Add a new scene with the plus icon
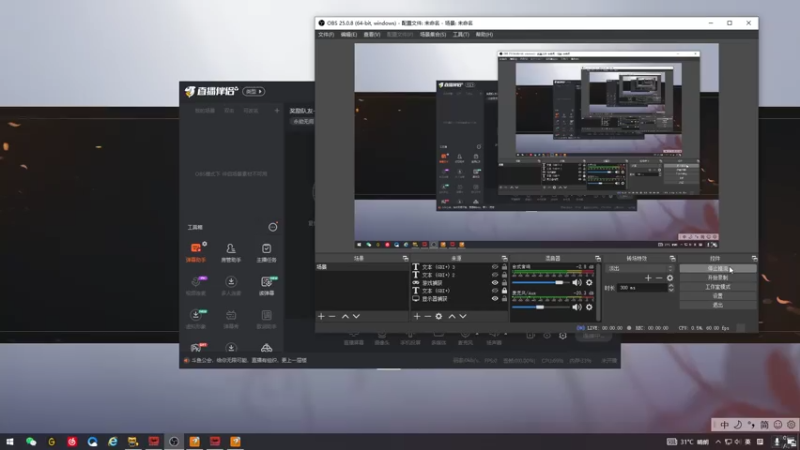Image resolution: width=800 pixels, height=450 pixels. pyautogui.click(x=321, y=316)
